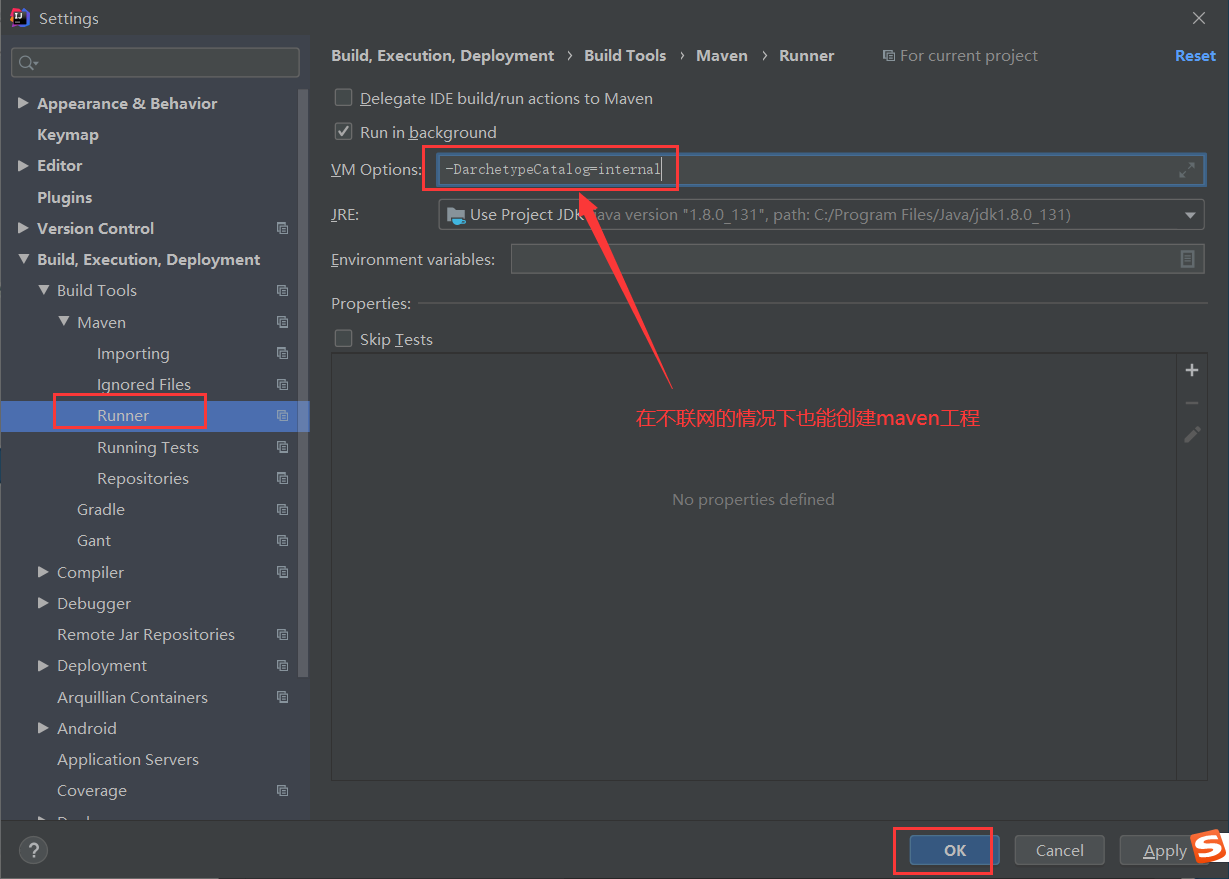This screenshot has width=1229, height=879.
Task: Click the Sogou input method tray icon
Action: click(1209, 847)
